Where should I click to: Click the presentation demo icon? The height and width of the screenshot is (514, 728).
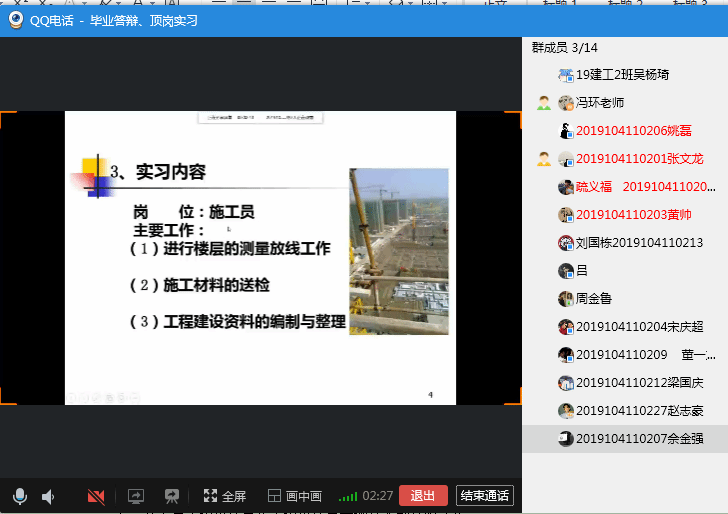pyautogui.click(x=172, y=496)
